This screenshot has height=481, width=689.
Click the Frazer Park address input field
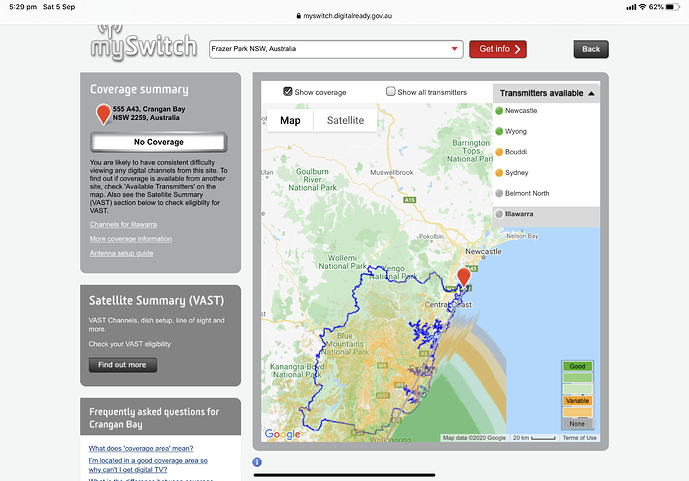click(x=328, y=49)
